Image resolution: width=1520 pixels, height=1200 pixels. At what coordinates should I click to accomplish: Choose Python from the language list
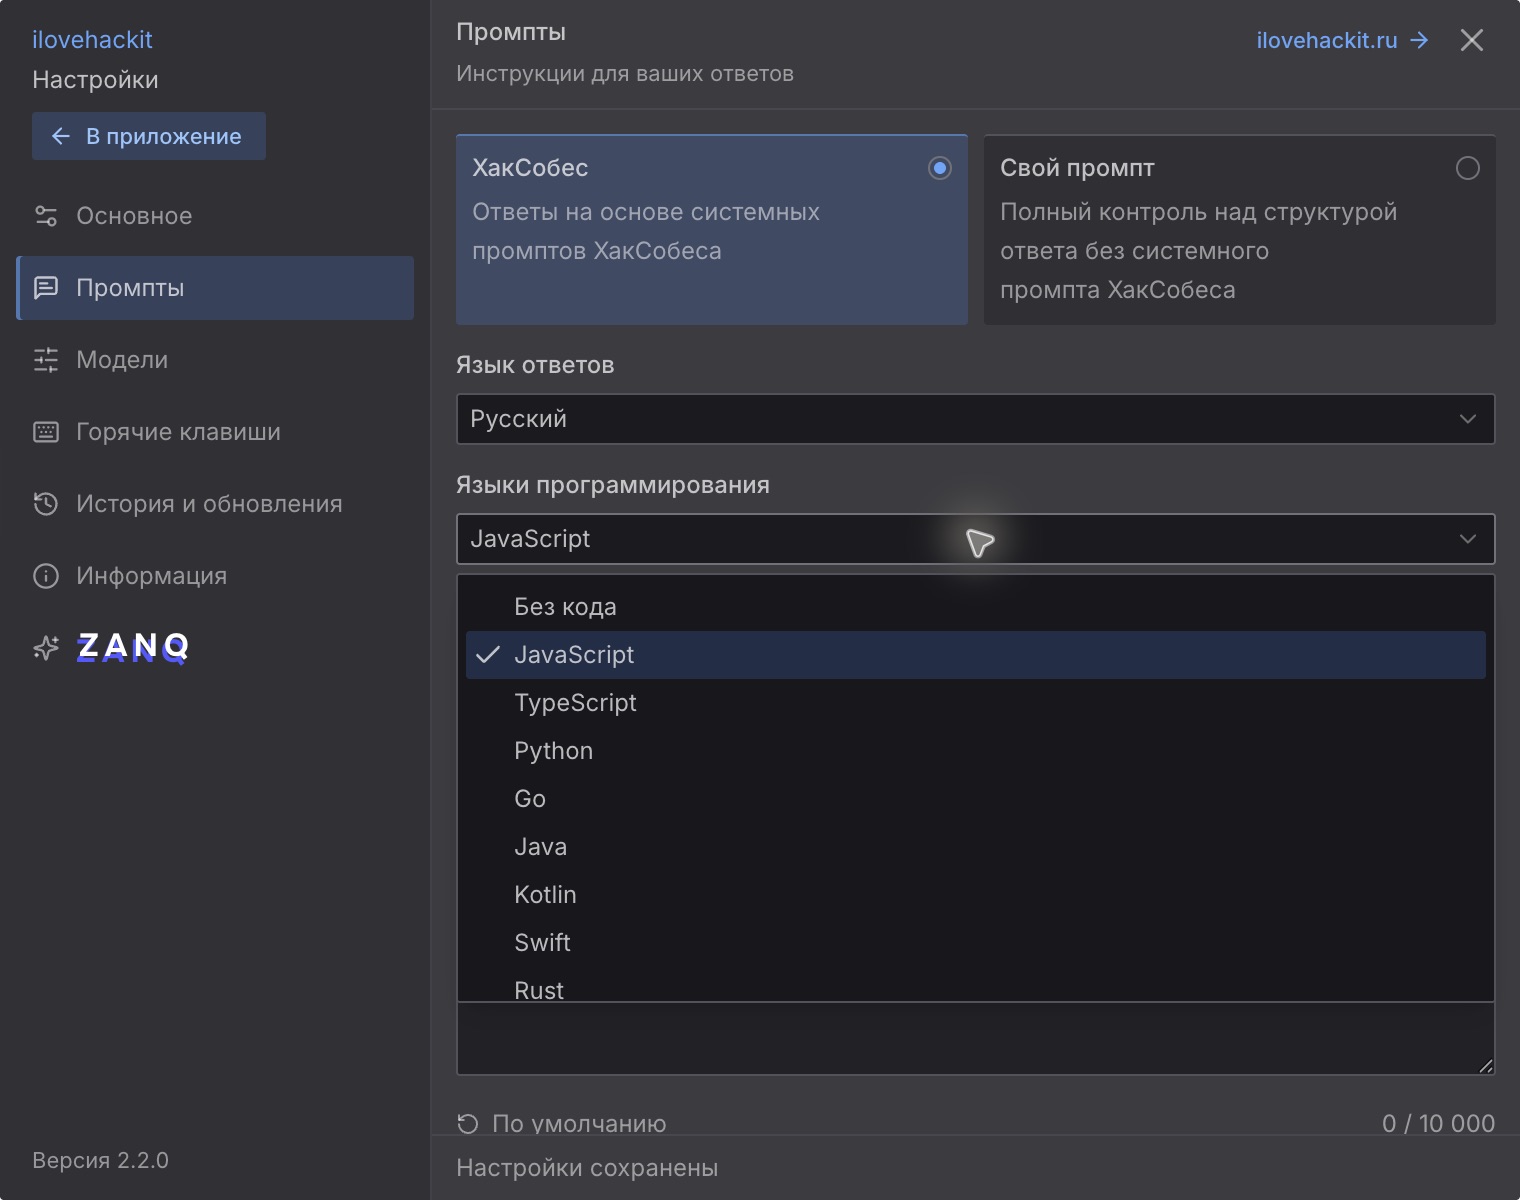click(975, 751)
